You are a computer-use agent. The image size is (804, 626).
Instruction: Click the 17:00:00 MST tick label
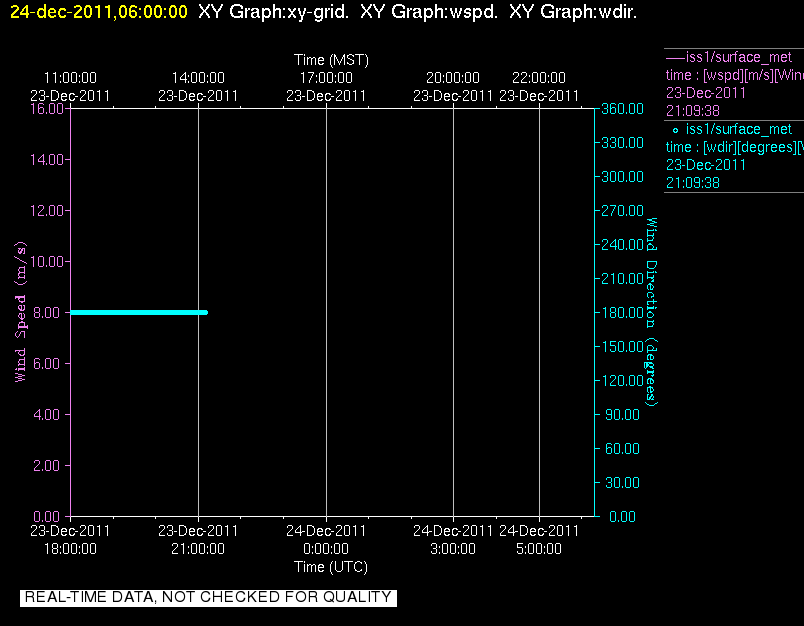coord(326,78)
